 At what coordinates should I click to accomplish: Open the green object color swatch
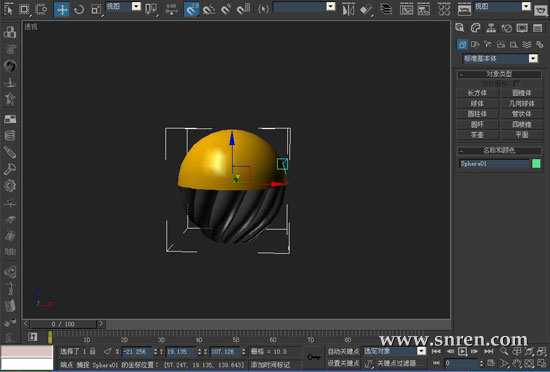pos(536,164)
